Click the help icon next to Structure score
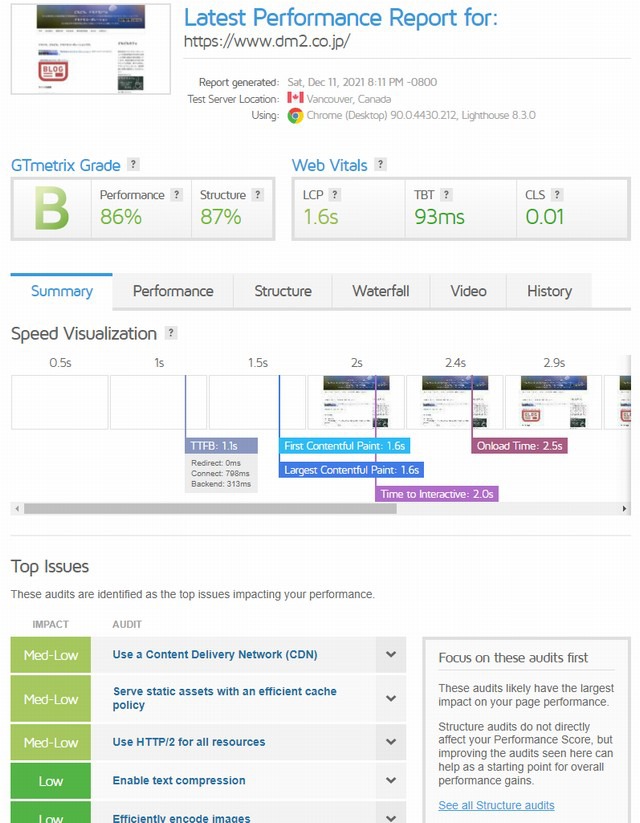 pyautogui.click(x=258, y=195)
